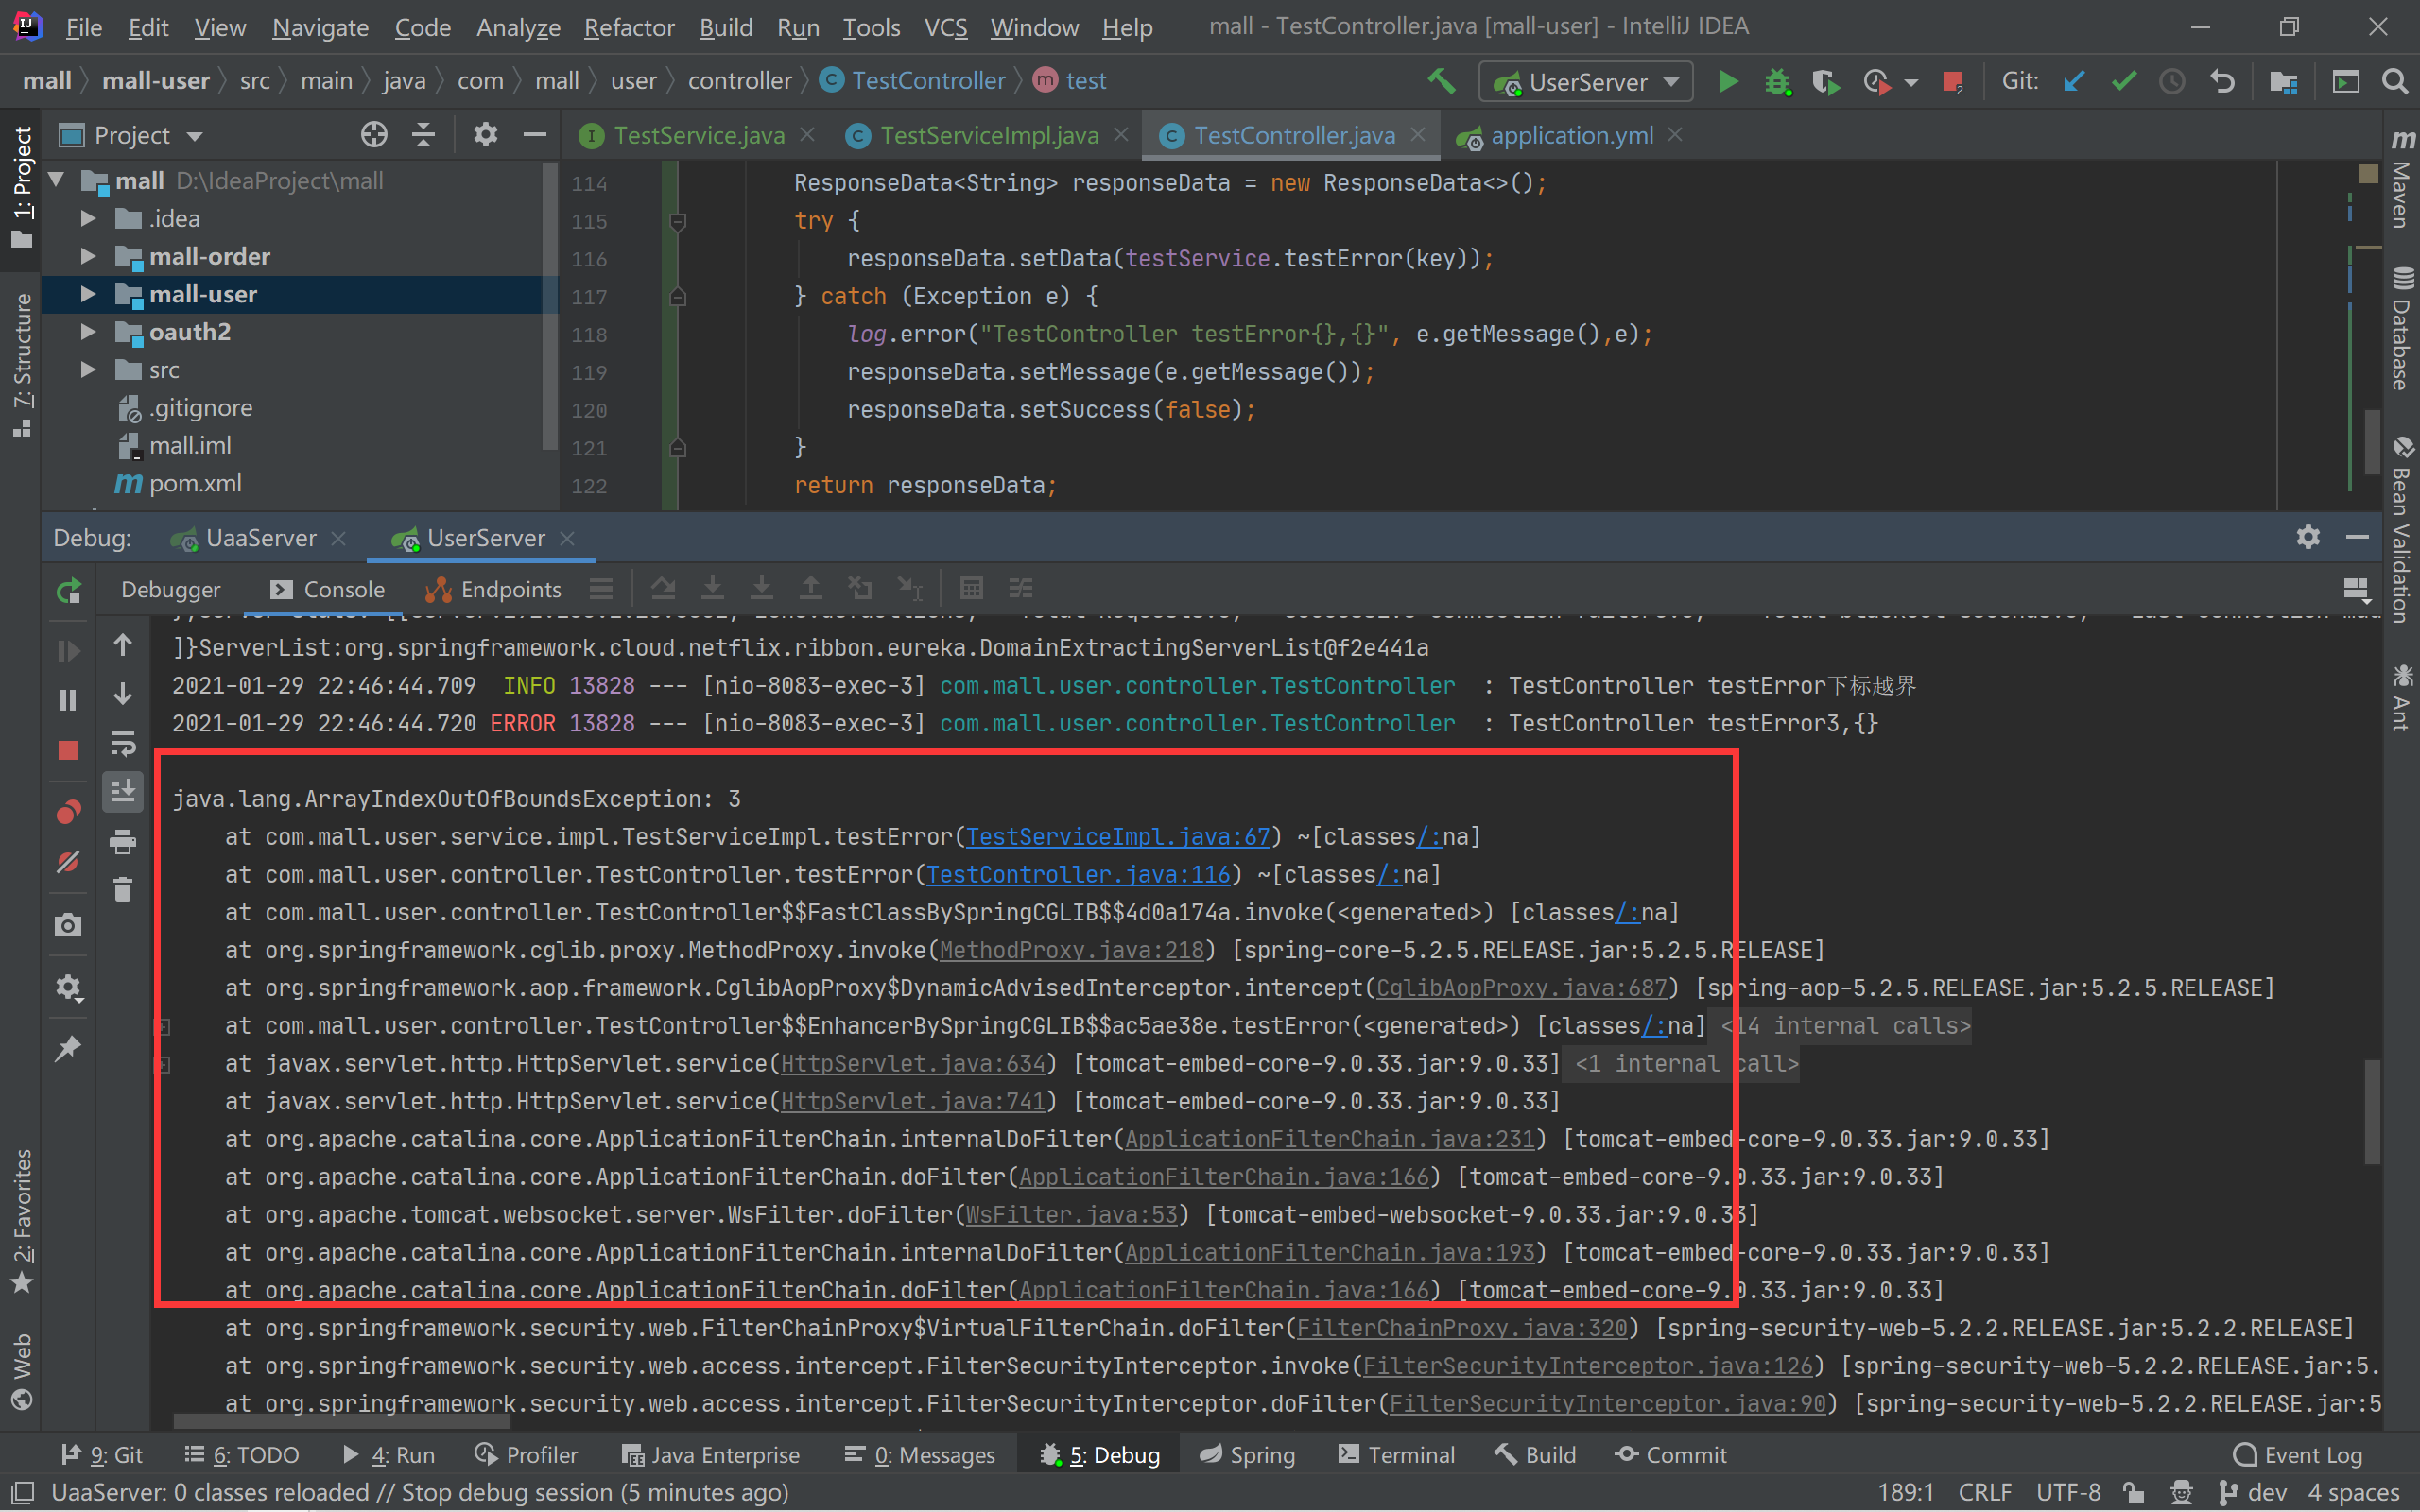This screenshot has width=2420, height=1512.
Task: Update project via Git blue arrow
Action: (x=2074, y=81)
